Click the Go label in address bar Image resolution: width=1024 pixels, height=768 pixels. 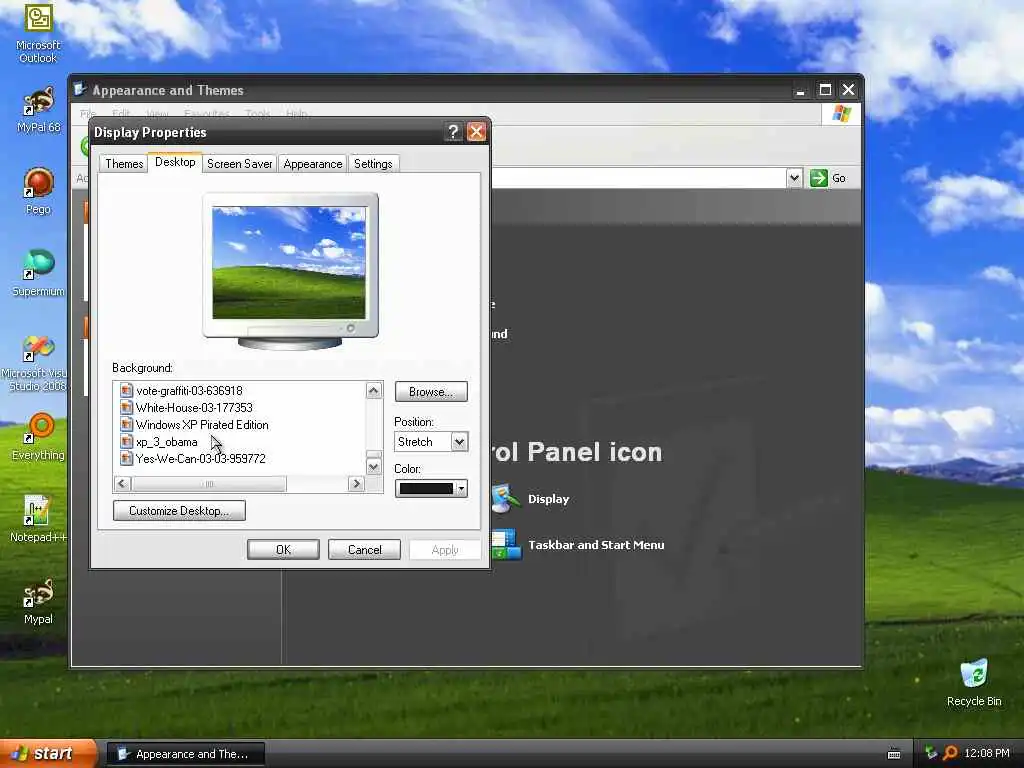pyautogui.click(x=839, y=178)
